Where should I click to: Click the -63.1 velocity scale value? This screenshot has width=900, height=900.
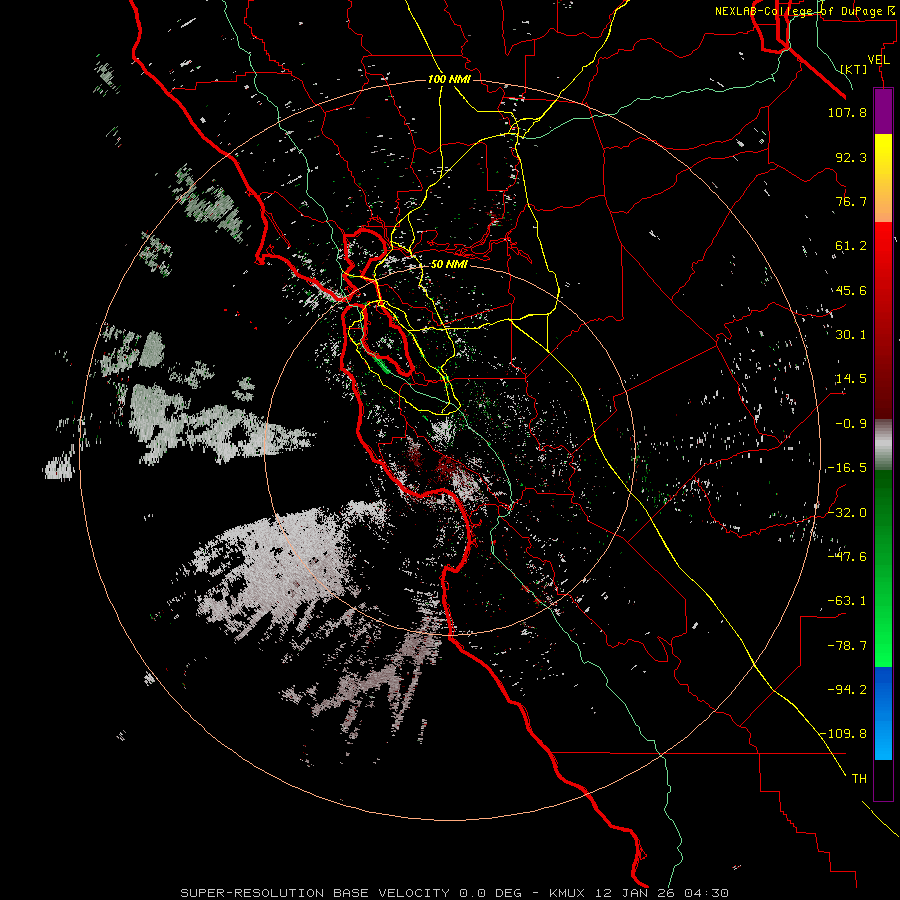[x=847, y=601]
